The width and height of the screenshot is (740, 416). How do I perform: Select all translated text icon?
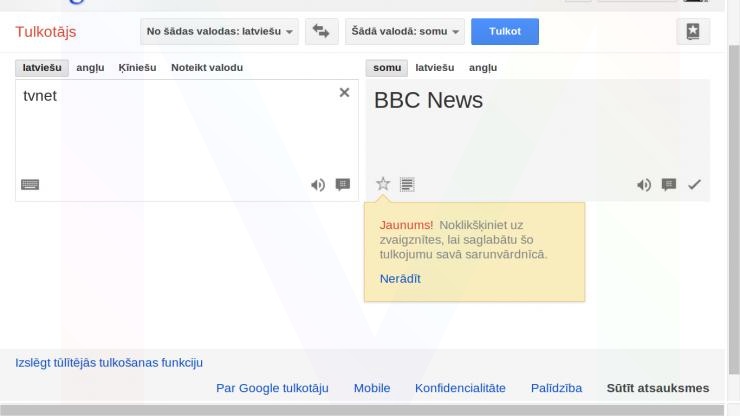coord(407,184)
